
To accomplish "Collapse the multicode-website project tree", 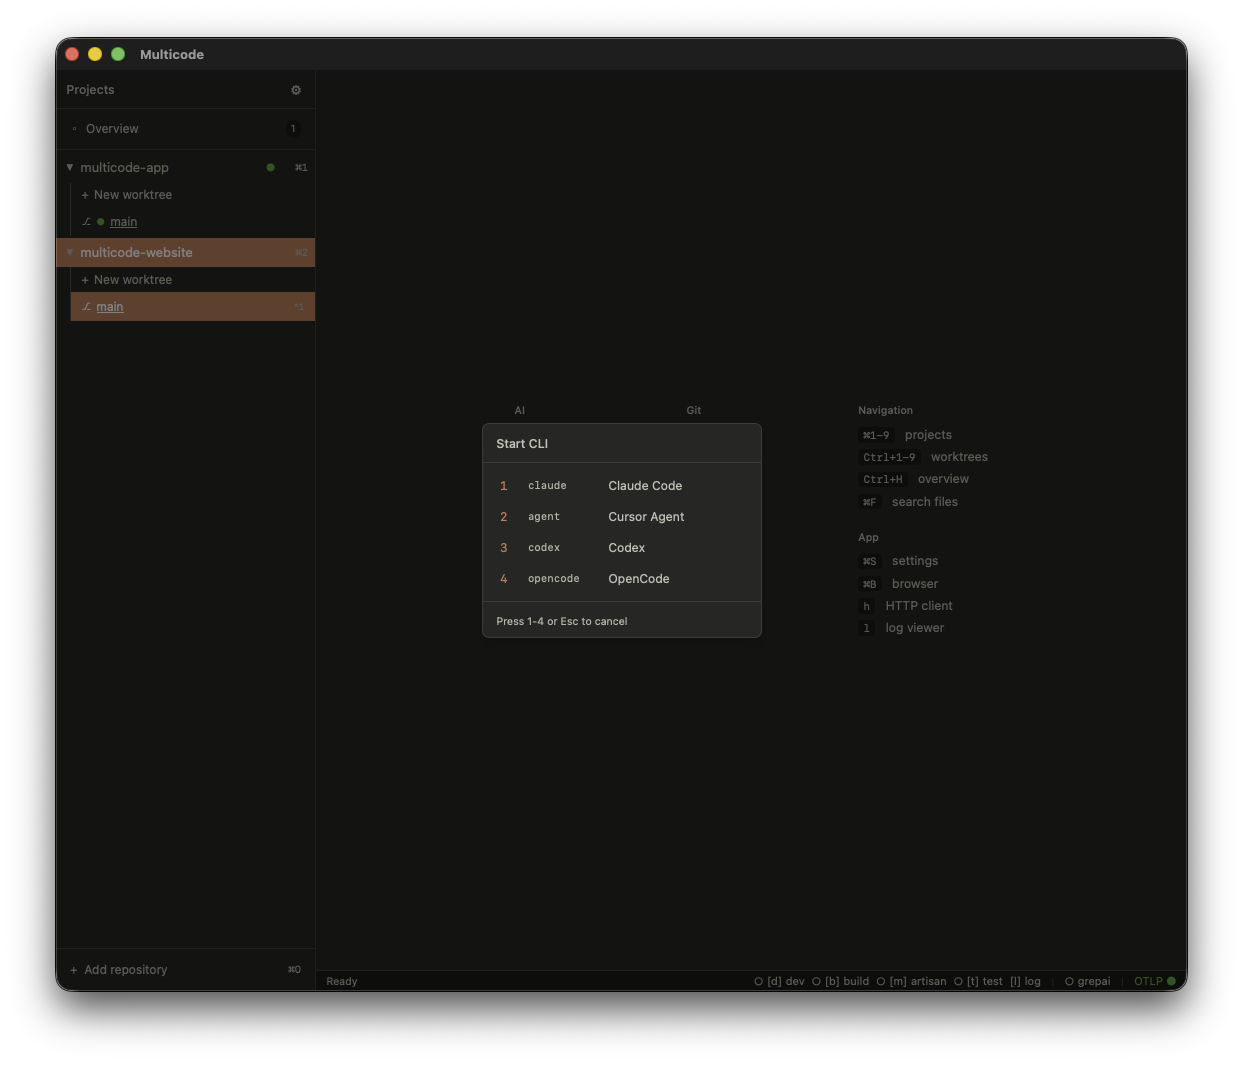I will point(70,252).
